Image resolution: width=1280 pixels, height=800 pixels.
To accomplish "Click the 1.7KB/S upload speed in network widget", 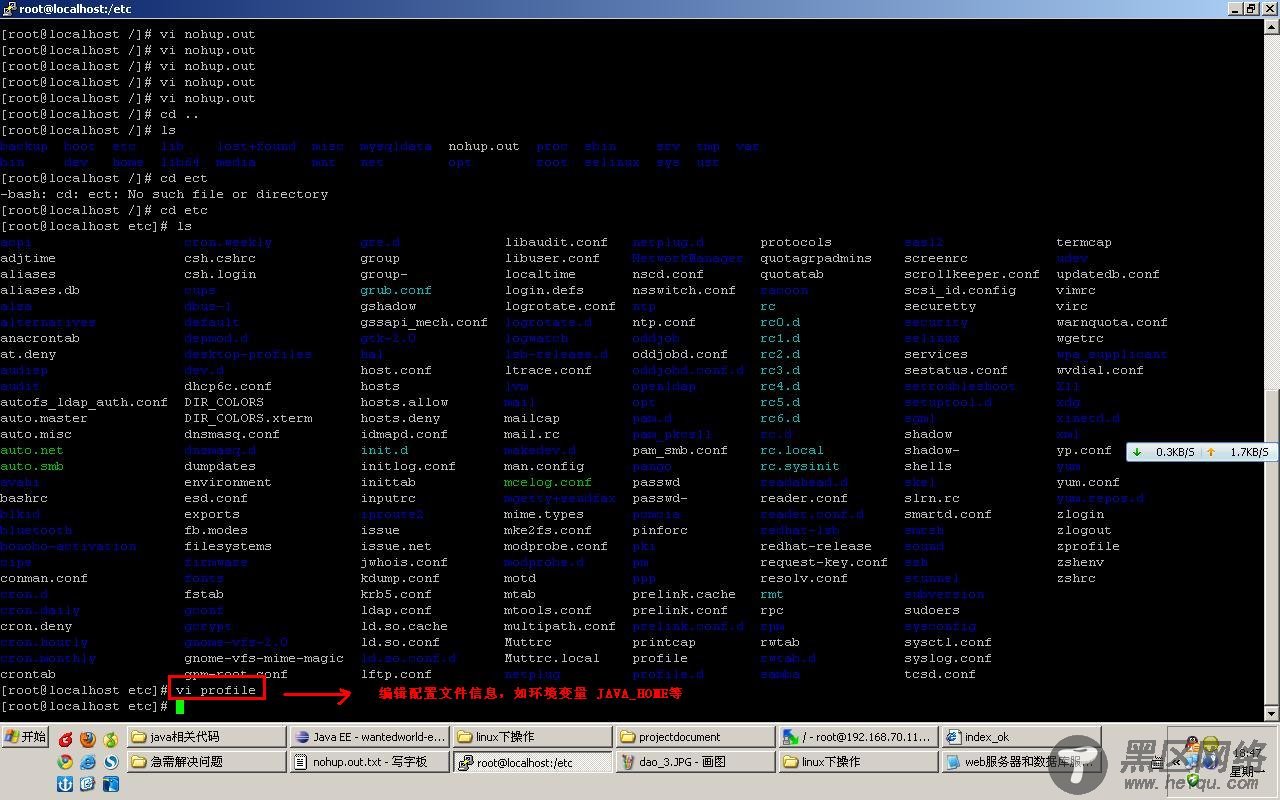I will pyautogui.click(x=1249, y=452).
